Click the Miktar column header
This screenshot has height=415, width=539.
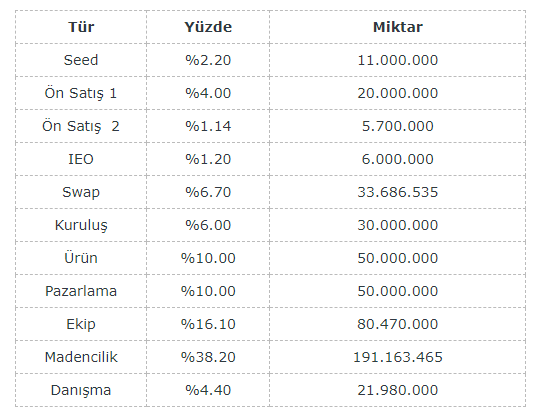[398, 27]
